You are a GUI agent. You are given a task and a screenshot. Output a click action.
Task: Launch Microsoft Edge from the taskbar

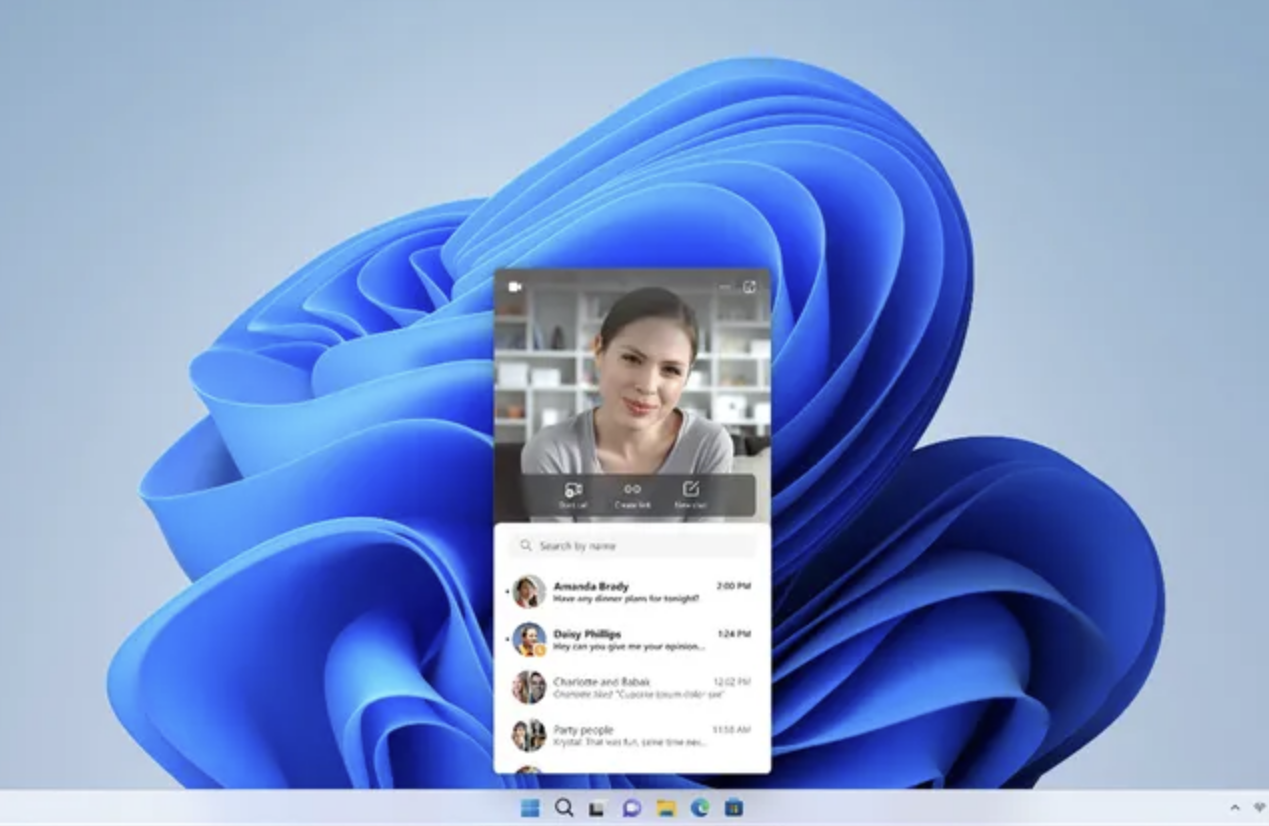(697, 808)
